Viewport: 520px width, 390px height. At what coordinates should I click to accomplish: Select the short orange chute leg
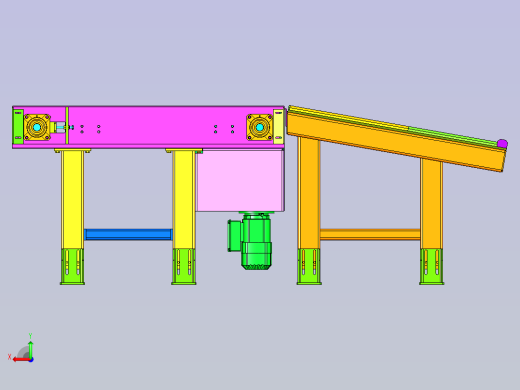pyautogui.click(x=432, y=204)
